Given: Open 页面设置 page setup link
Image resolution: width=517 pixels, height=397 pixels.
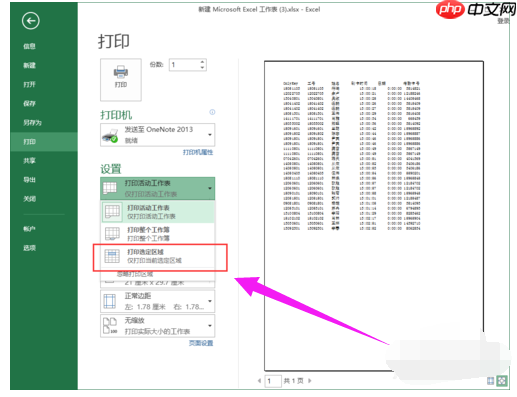Looking at the screenshot, I should coord(201,343).
